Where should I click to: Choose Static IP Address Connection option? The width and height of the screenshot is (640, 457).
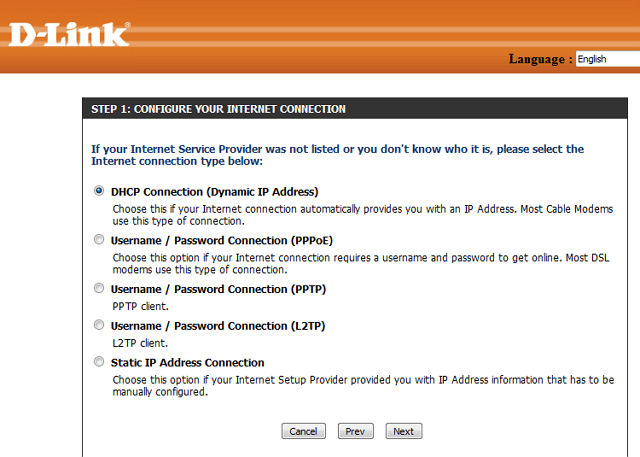click(99, 362)
